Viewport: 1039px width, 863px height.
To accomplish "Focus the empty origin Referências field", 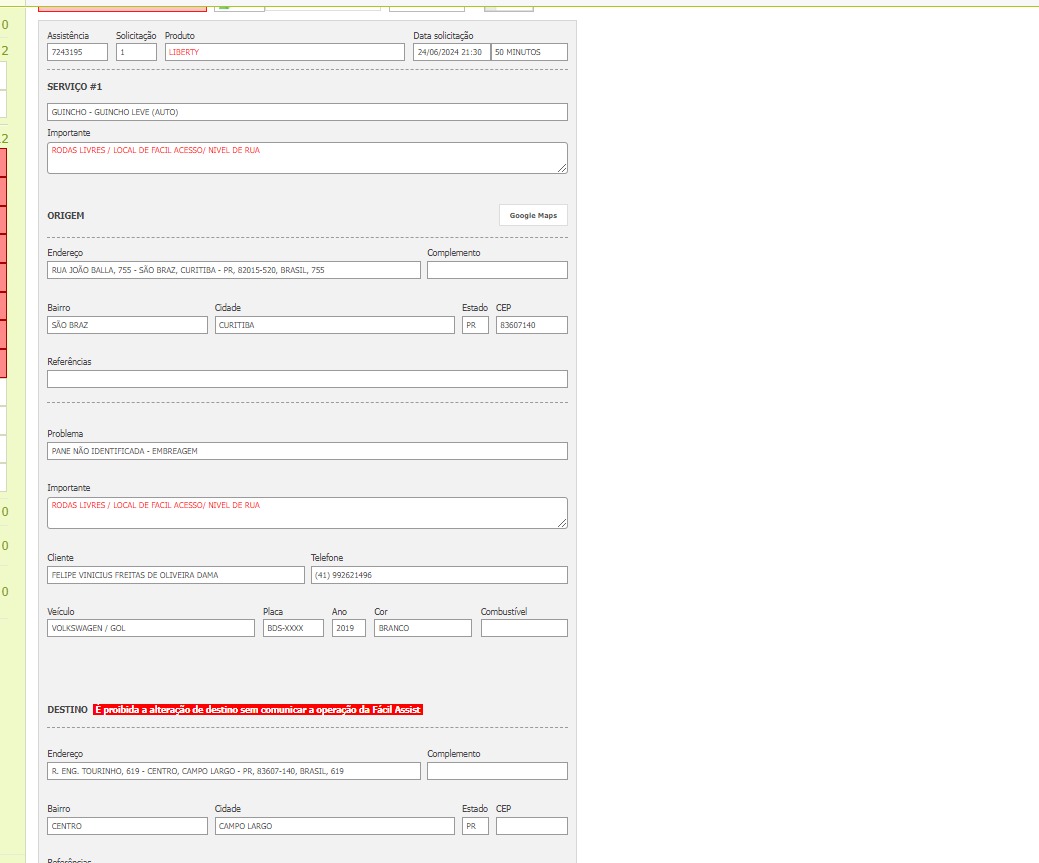I will click(x=307, y=379).
